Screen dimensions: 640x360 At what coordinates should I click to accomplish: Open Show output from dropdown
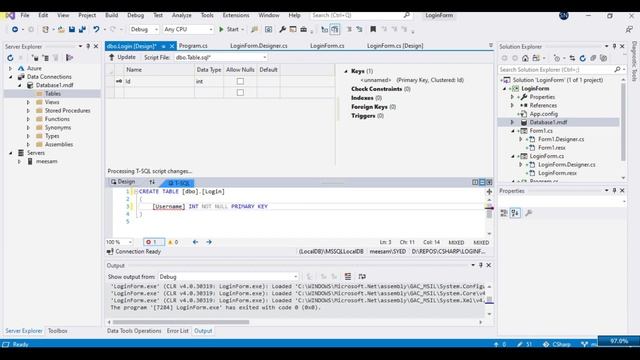(229, 277)
